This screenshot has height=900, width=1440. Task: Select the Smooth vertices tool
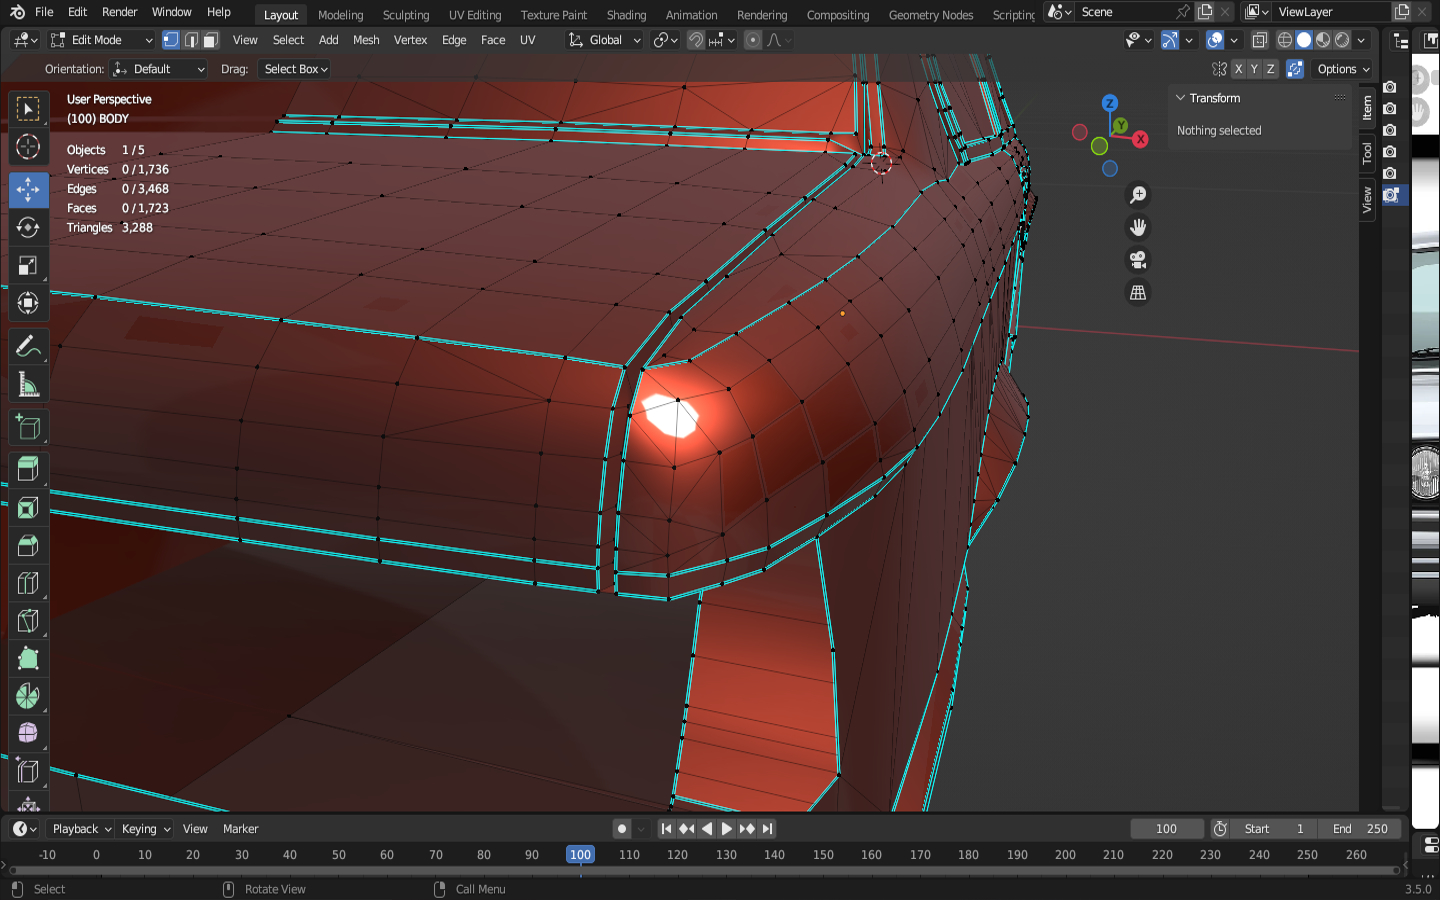pyautogui.click(x=28, y=734)
